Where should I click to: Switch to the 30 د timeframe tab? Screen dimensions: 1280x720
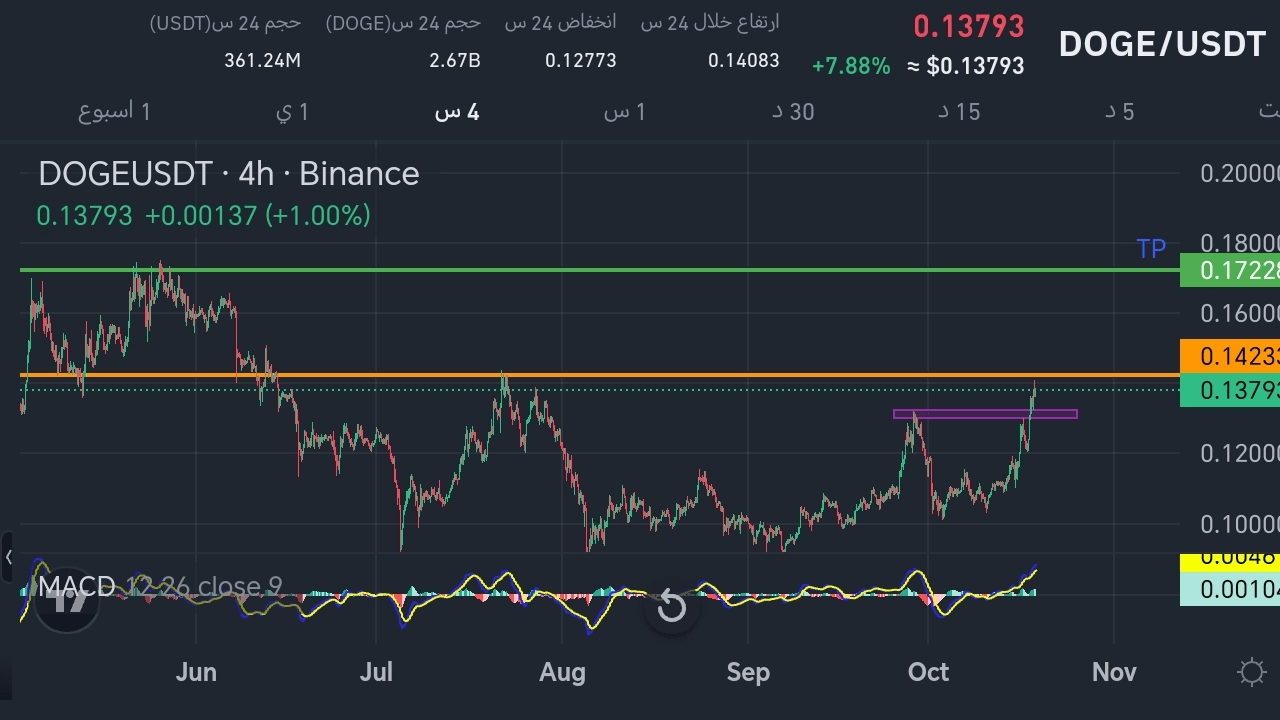[793, 111]
